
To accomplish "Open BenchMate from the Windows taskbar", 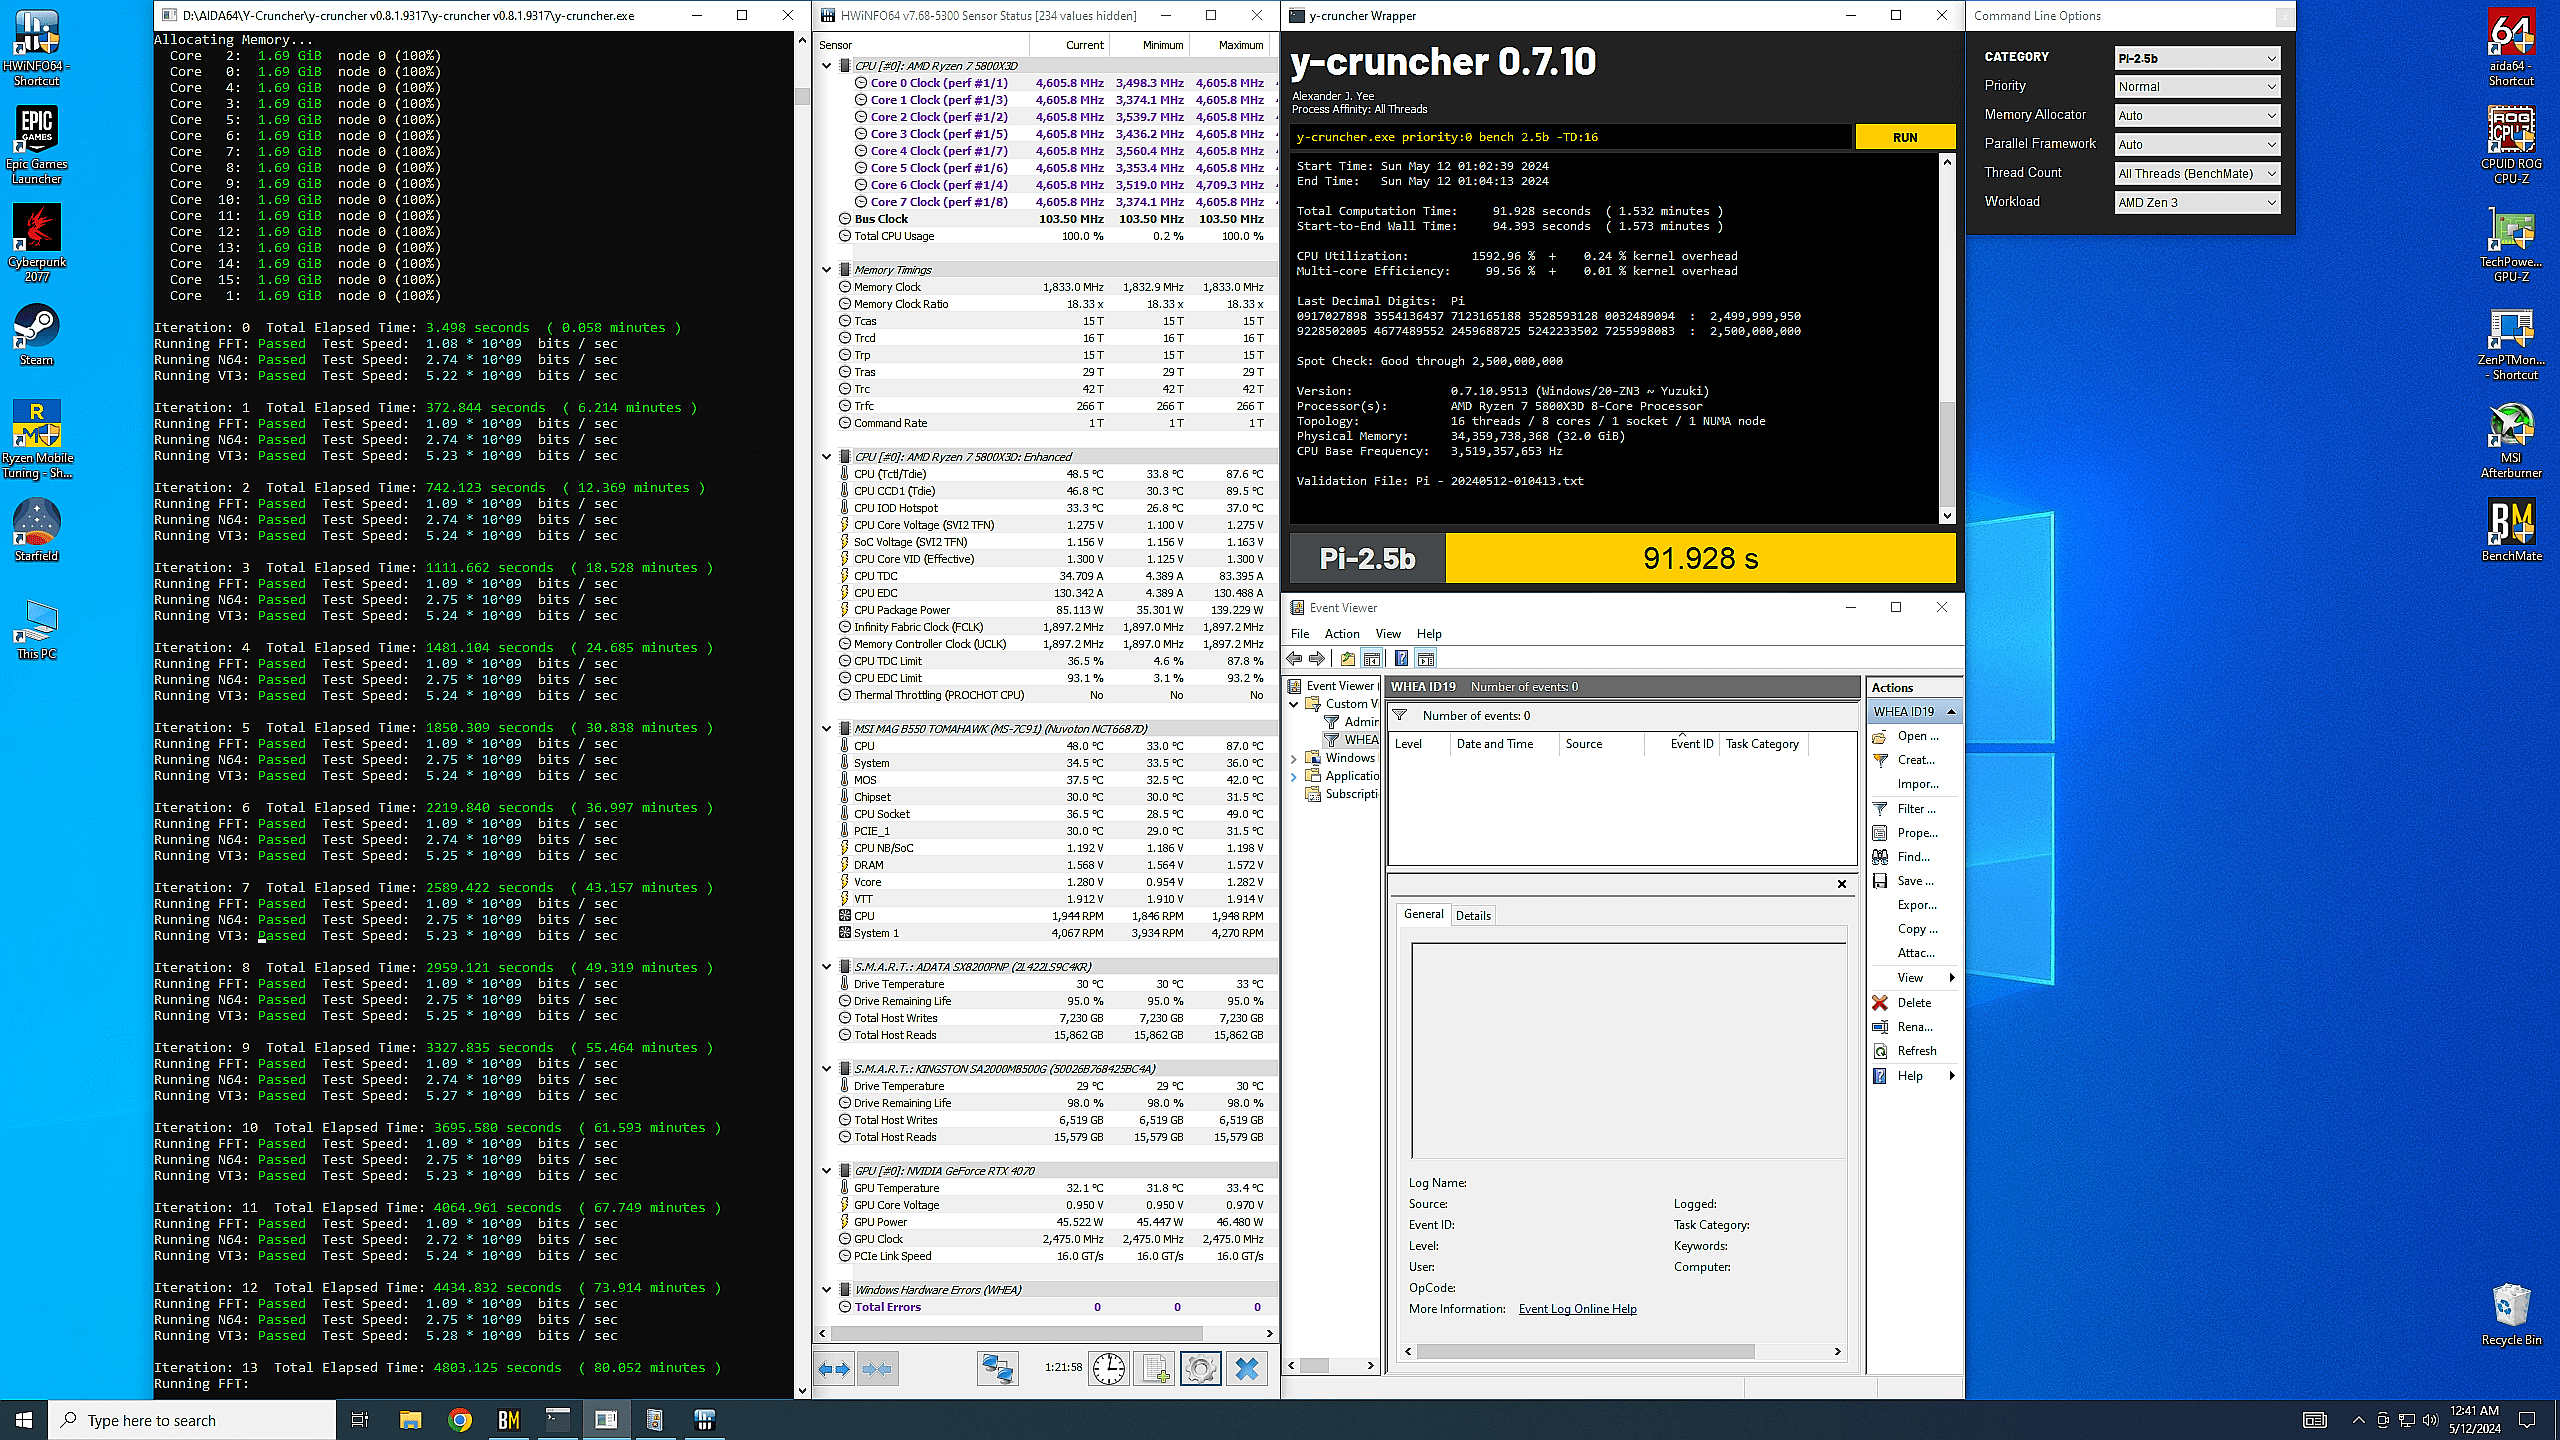I will (x=508, y=1420).
